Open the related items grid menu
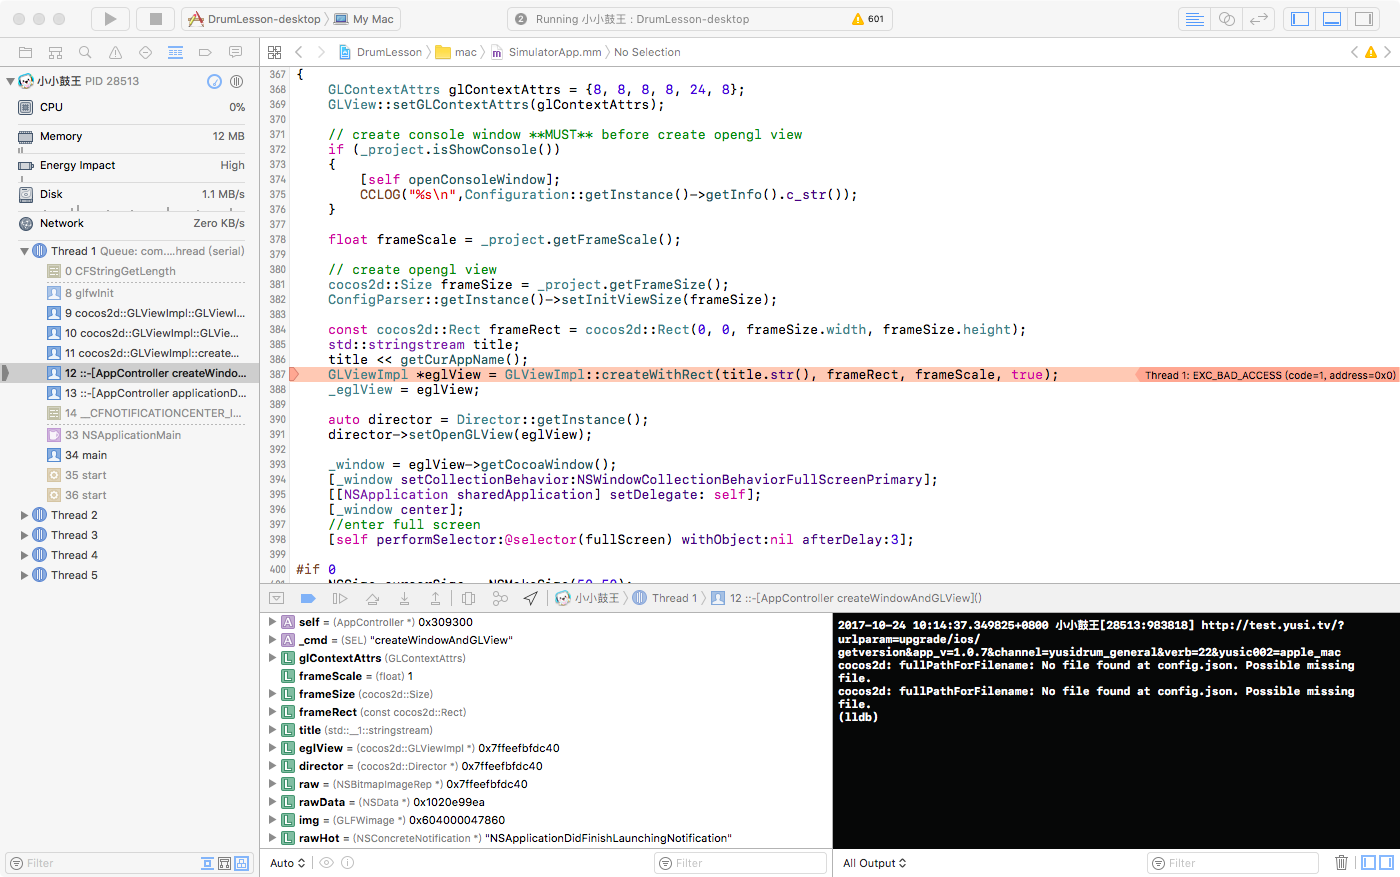Image resolution: width=1400 pixels, height=877 pixels. [x=275, y=52]
